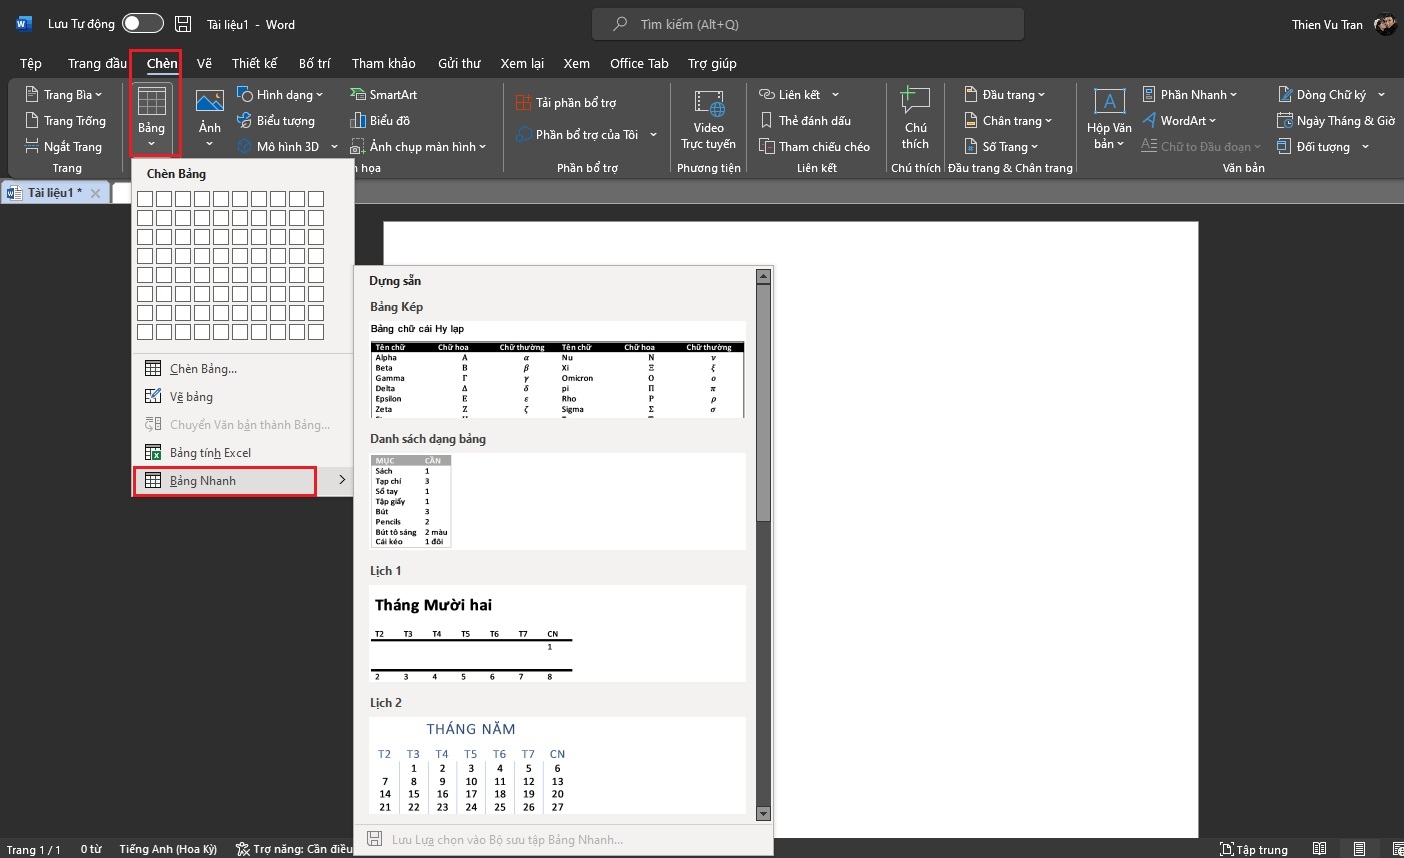1404x858 pixels.
Task: Open the Tham khảo ribbon tab
Action: click(383, 63)
